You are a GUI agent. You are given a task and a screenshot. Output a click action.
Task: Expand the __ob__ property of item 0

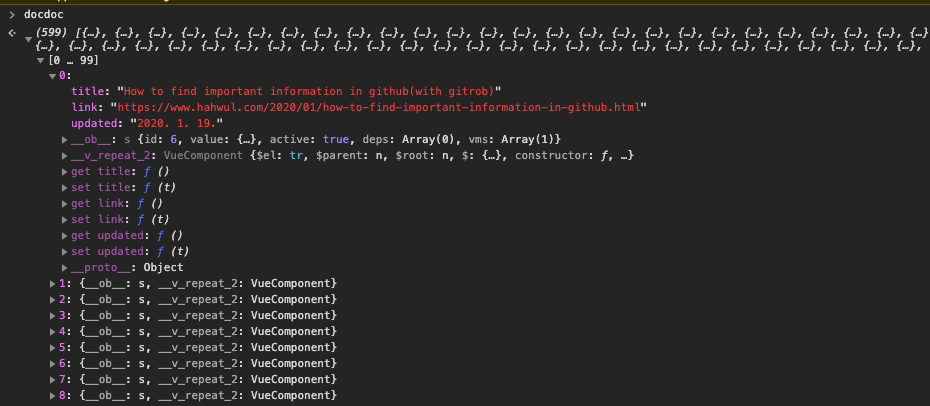tap(65, 140)
